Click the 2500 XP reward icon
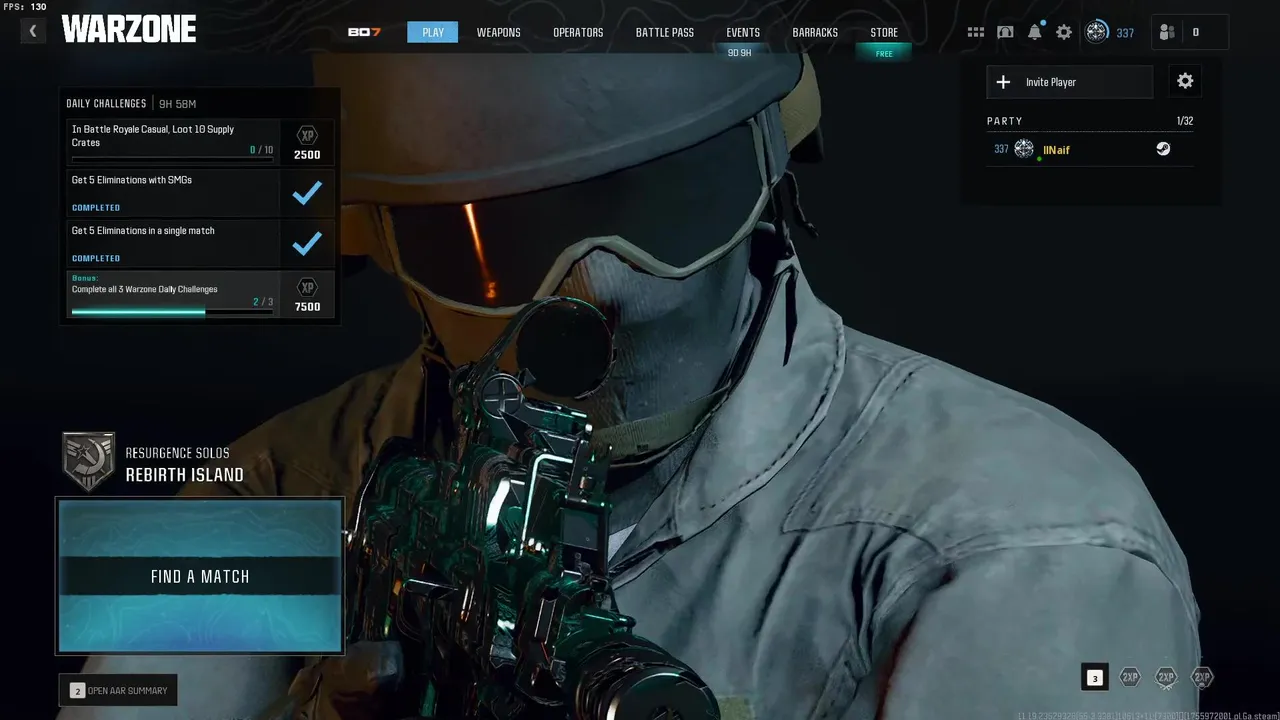1280x720 pixels. pos(307,136)
